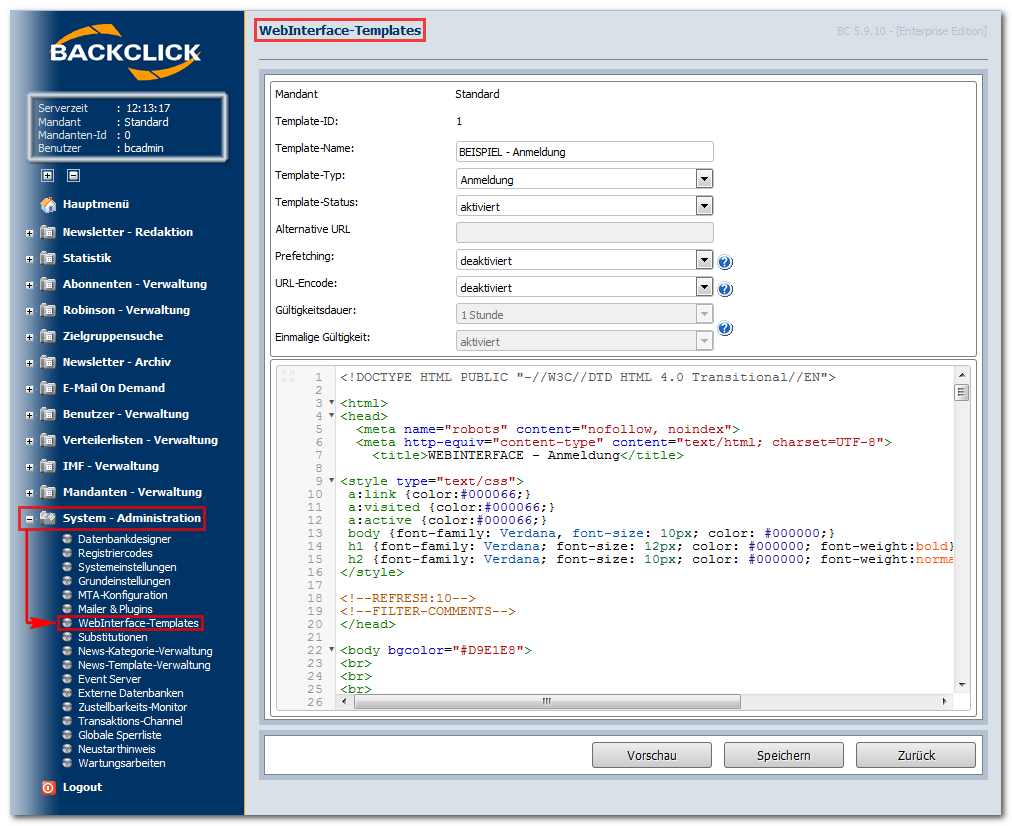Image resolution: width=1012 pixels, height=826 pixels.
Task: Click the Speichern button
Action: [784, 755]
